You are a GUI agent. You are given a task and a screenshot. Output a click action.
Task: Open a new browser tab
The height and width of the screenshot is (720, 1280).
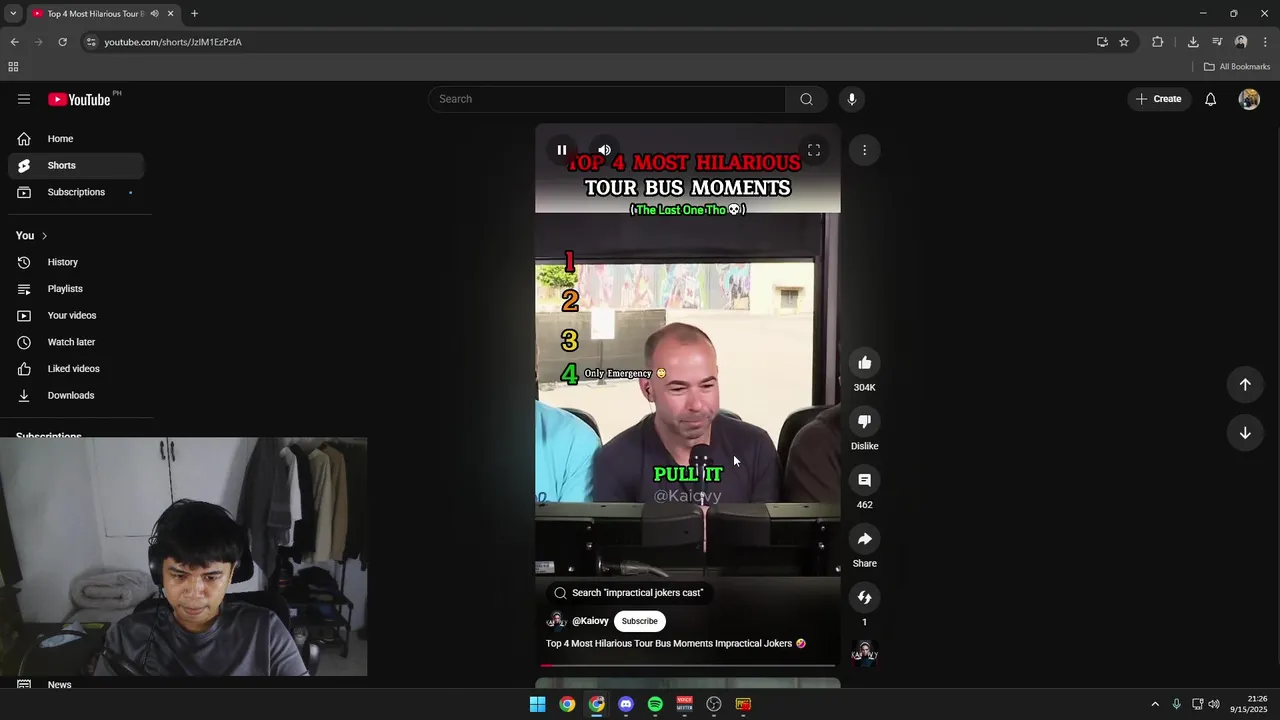pos(194,14)
